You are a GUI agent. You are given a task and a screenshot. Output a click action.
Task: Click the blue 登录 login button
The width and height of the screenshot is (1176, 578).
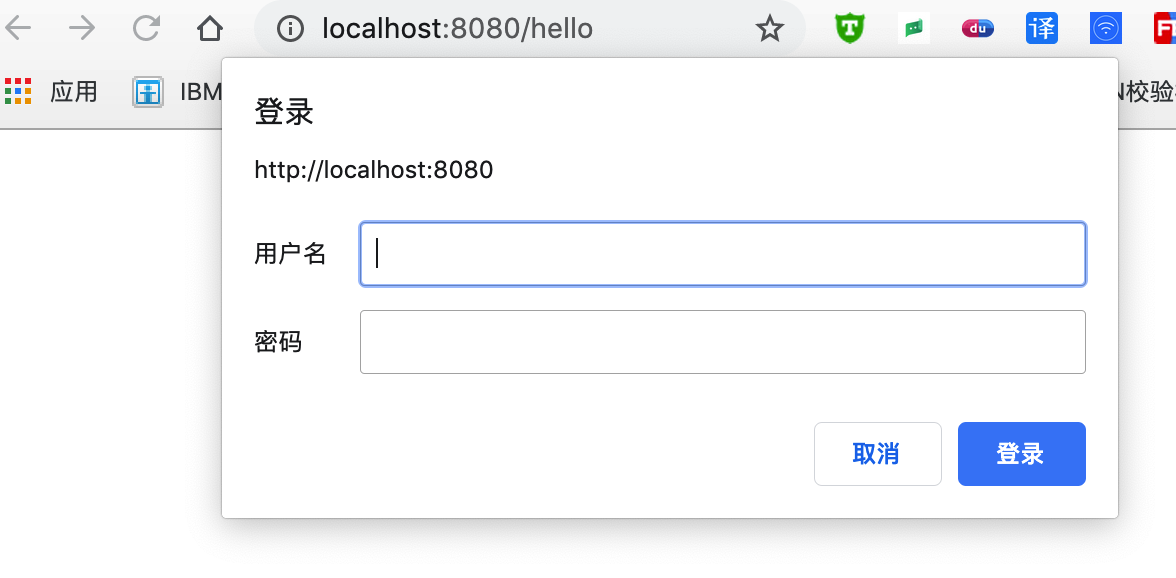tap(1021, 453)
